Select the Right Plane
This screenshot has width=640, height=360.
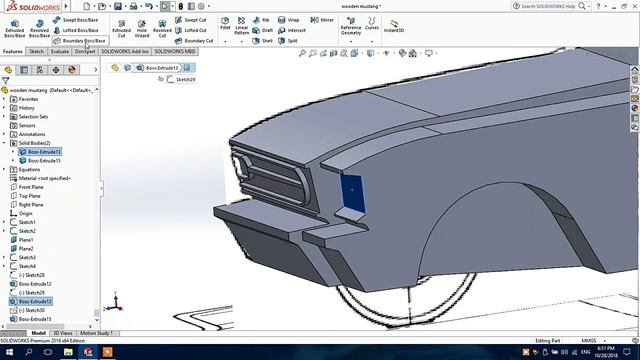click(27, 205)
